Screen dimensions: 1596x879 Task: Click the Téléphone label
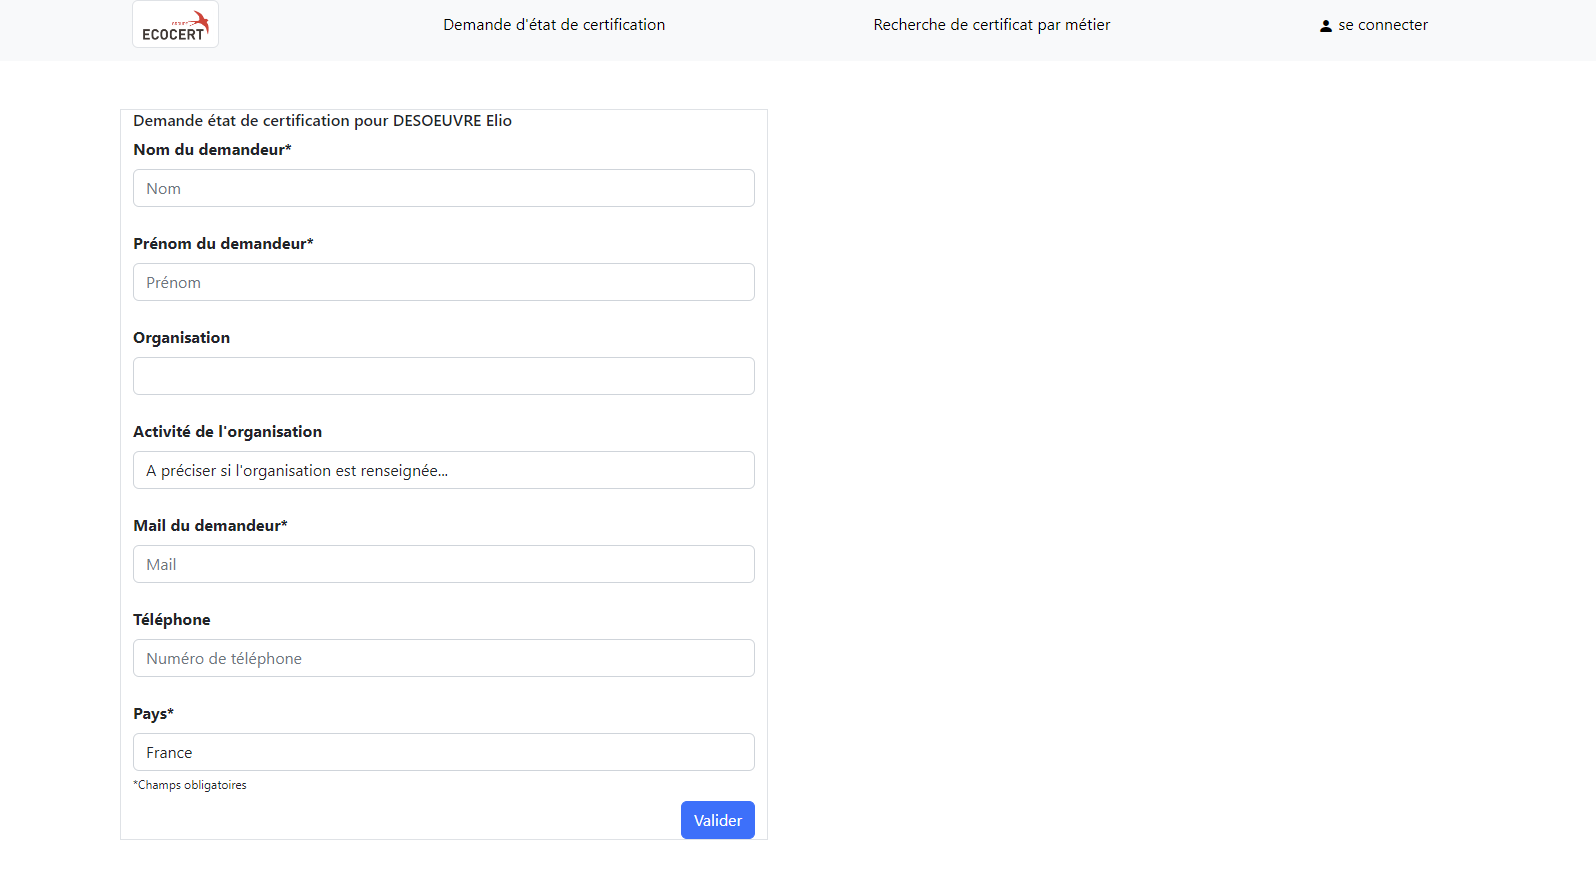click(171, 620)
